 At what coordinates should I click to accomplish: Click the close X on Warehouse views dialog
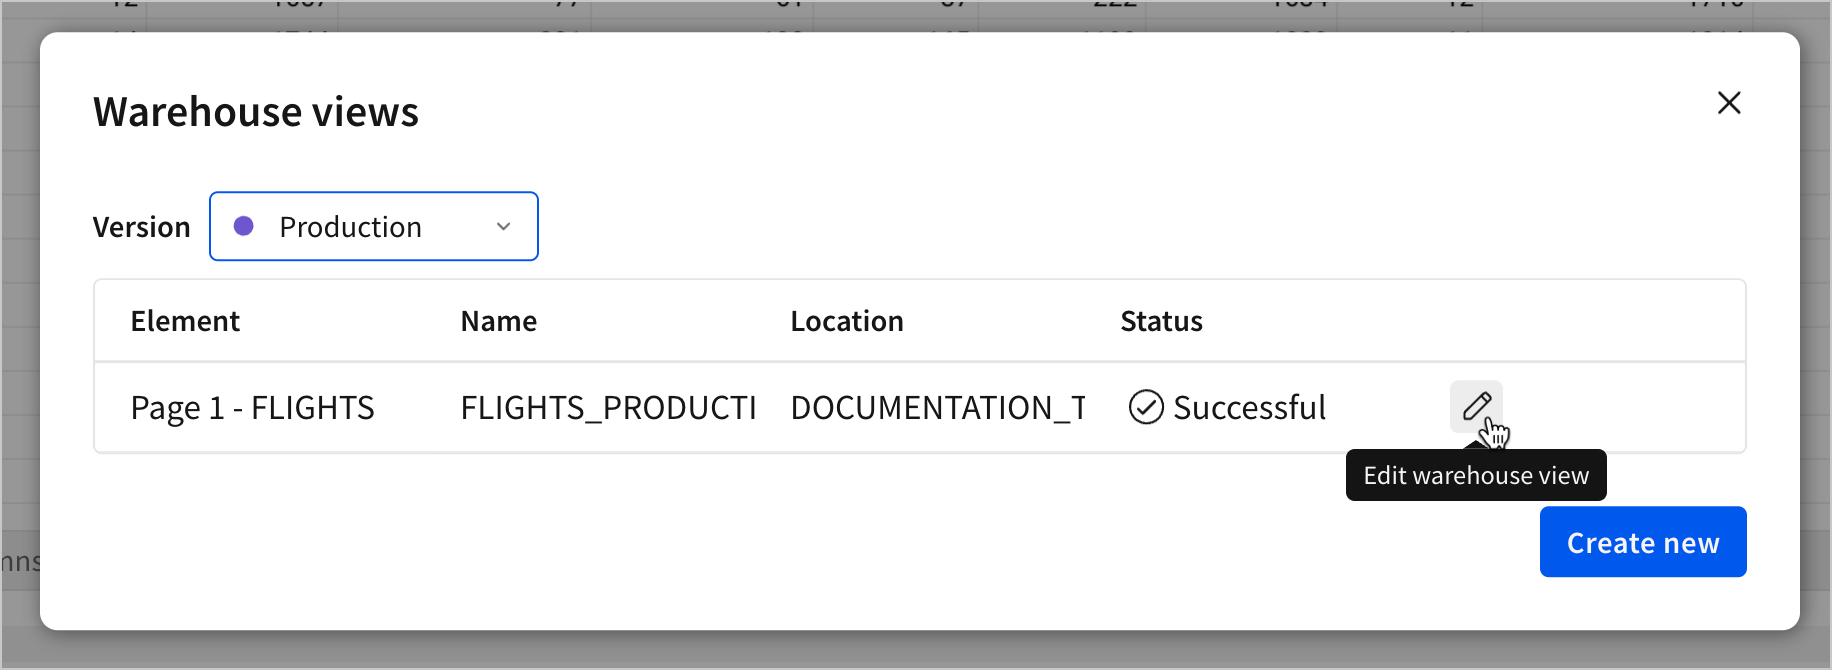(x=1729, y=103)
